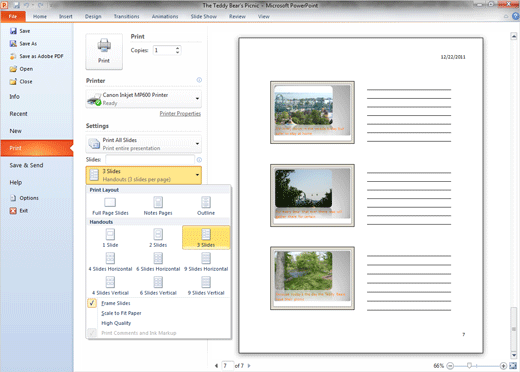Switch to the Review tab

[237, 16]
